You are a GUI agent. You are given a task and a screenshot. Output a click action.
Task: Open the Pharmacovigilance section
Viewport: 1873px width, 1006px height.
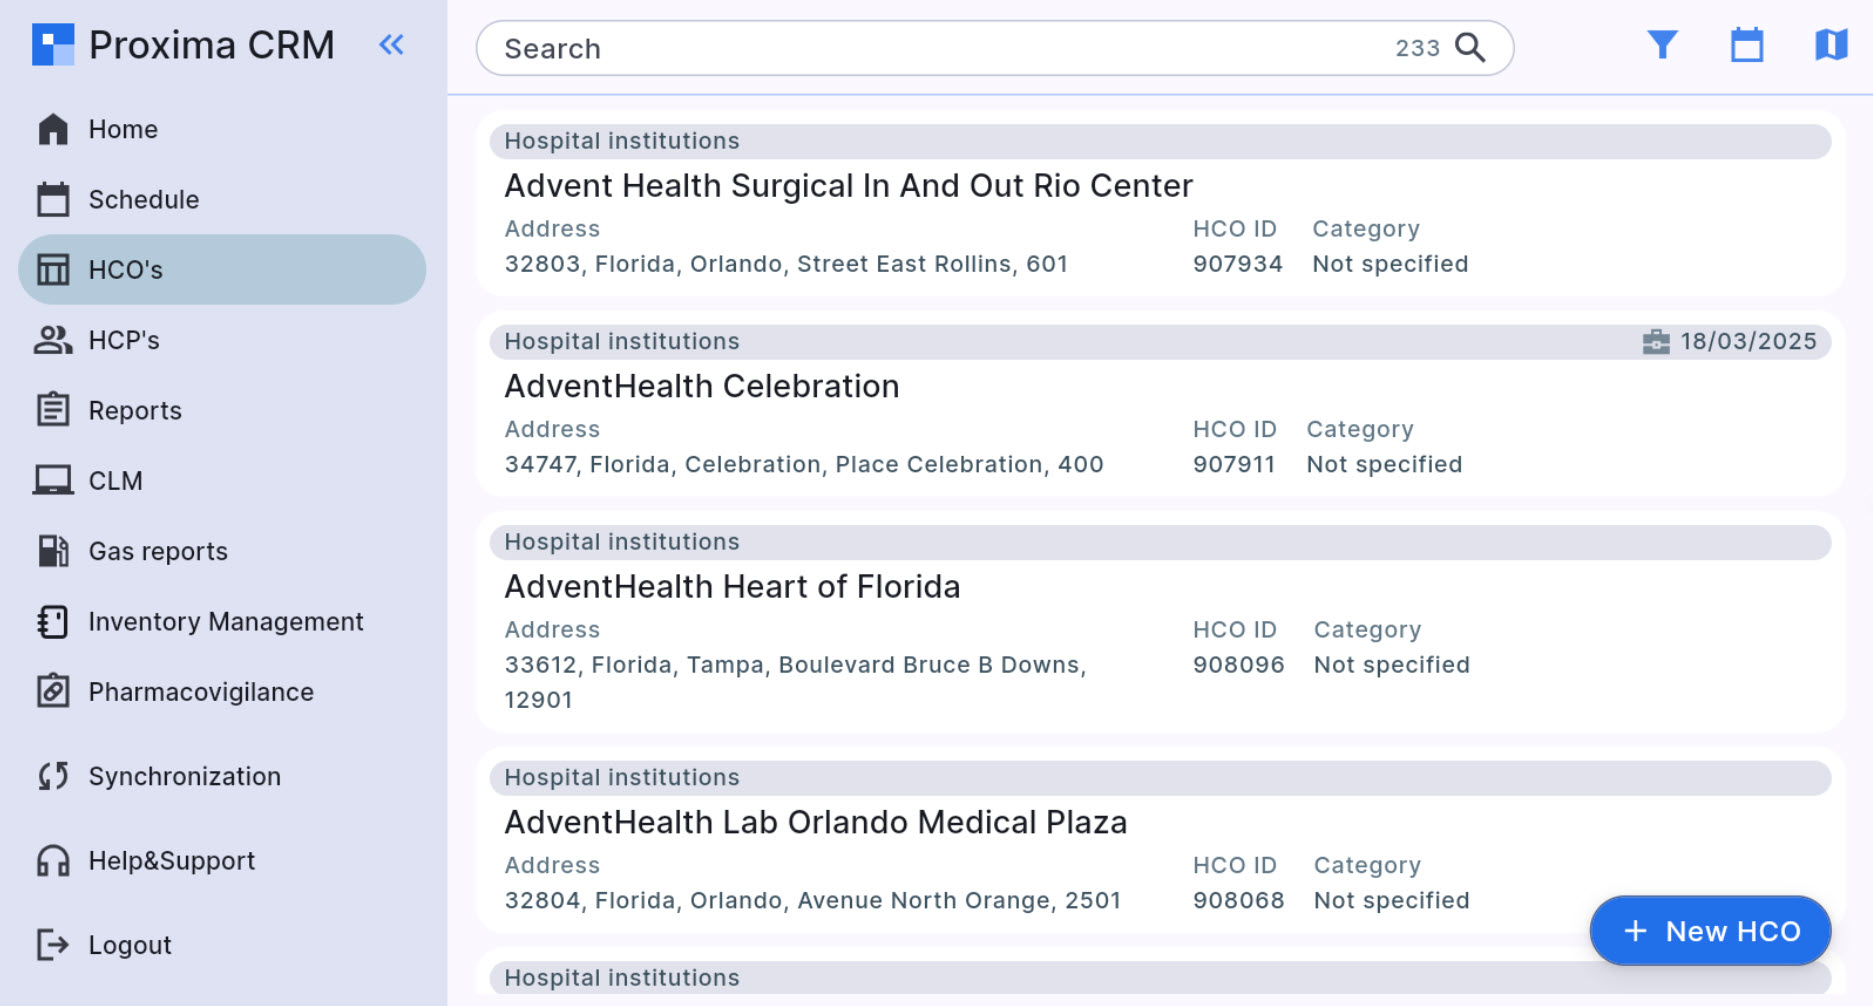(x=200, y=692)
